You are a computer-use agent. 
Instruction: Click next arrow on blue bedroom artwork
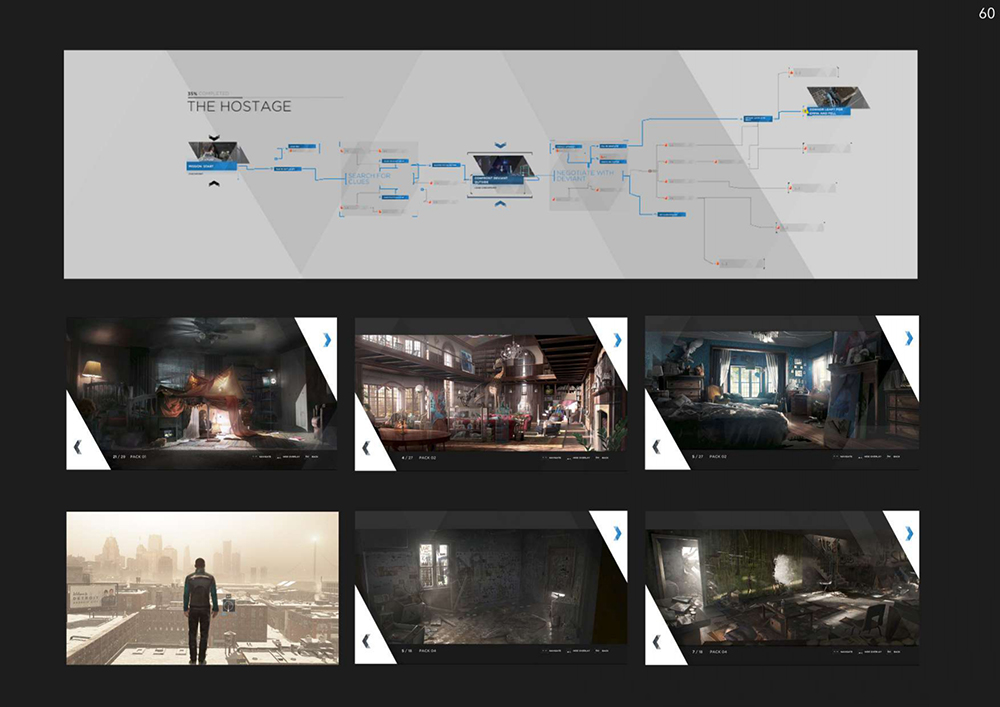[x=908, y=340]
